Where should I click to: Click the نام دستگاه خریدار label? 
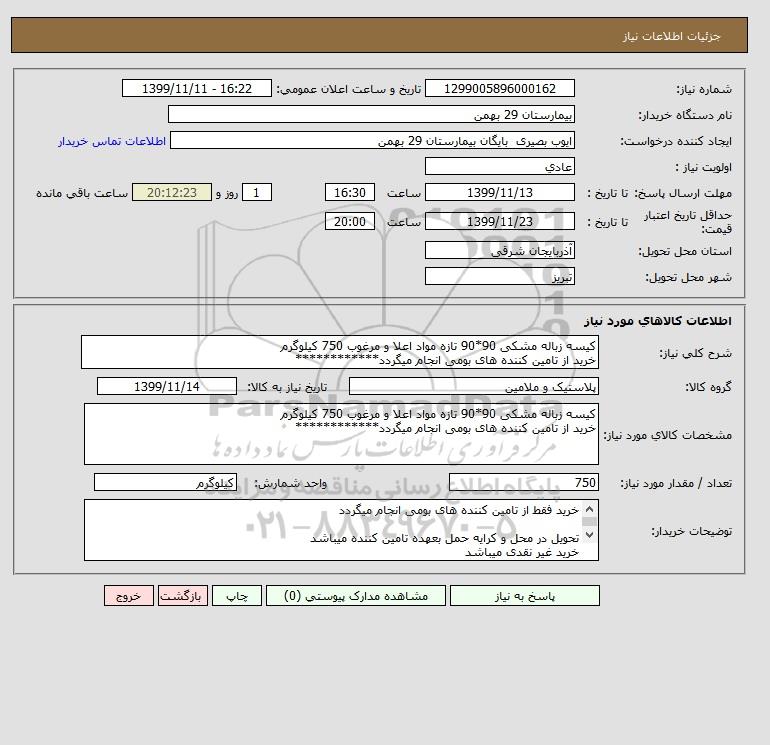(685, 115)
